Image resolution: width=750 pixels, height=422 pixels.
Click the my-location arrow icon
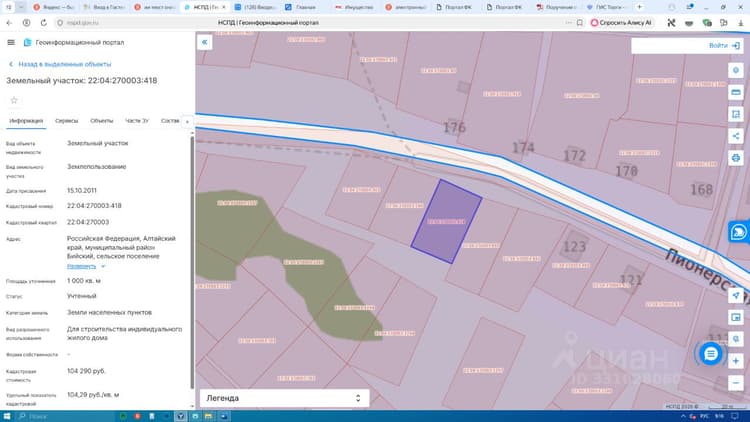tap(736, 295)
